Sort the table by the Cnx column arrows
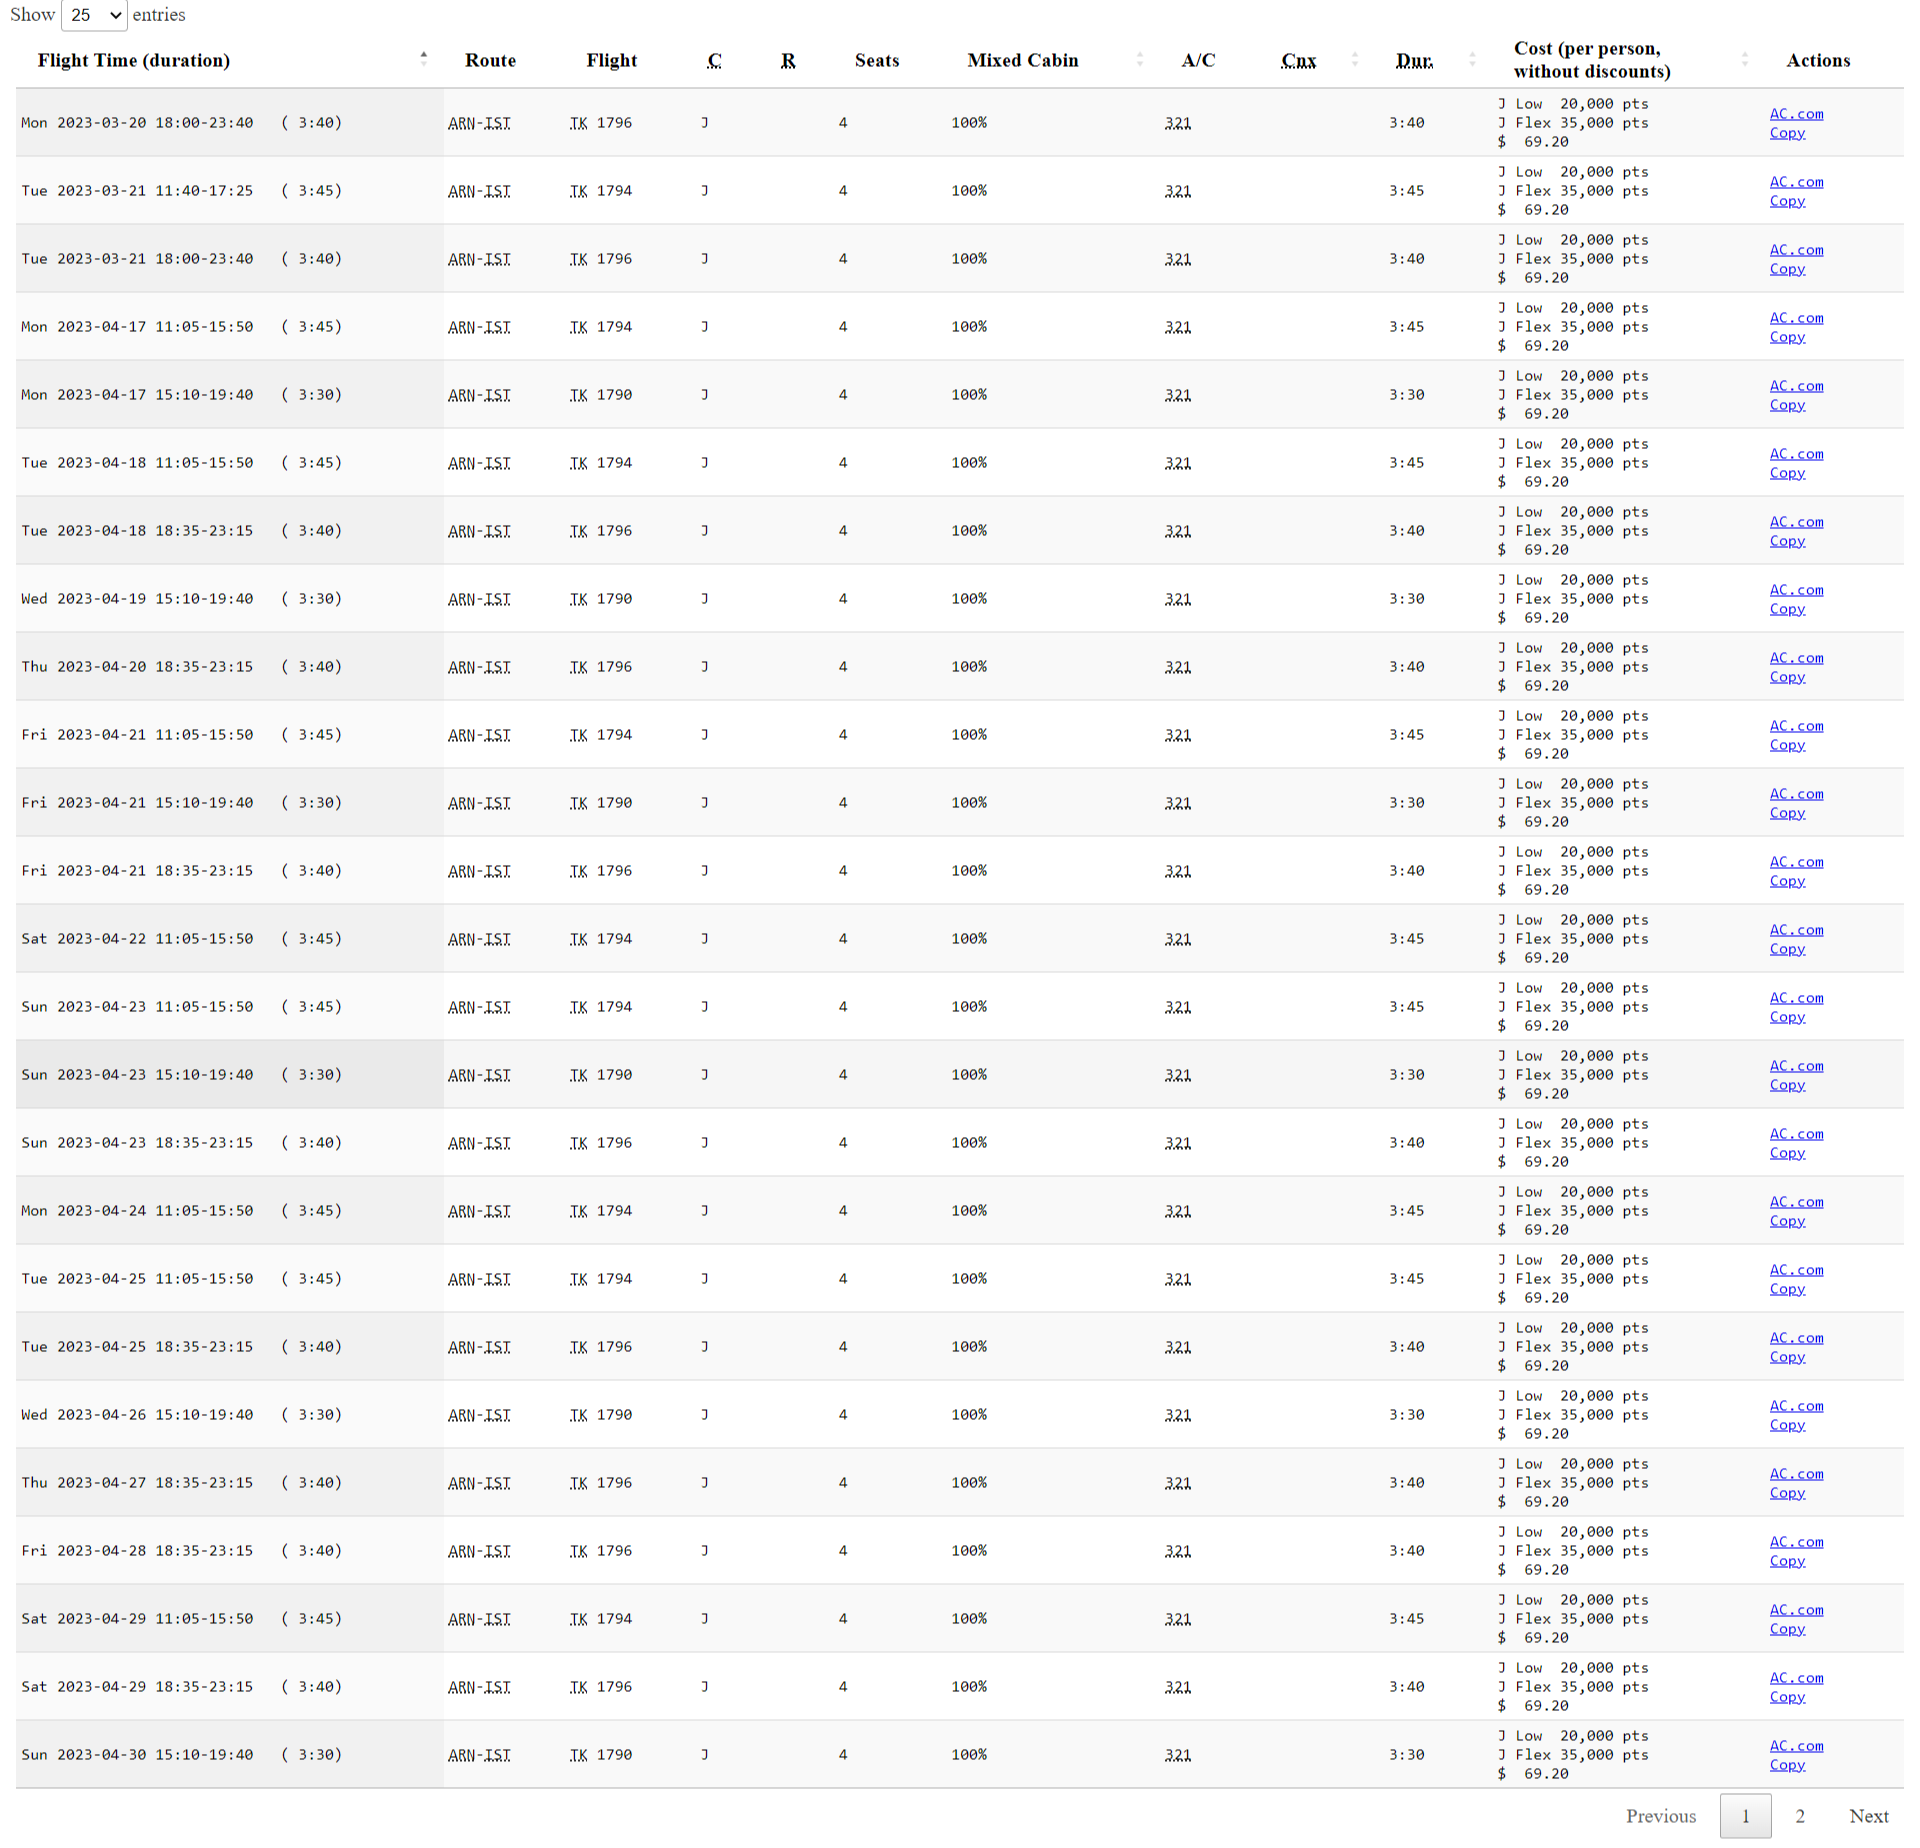The height and width of the screenshot is (1848, 1920). pos(1356,60)
